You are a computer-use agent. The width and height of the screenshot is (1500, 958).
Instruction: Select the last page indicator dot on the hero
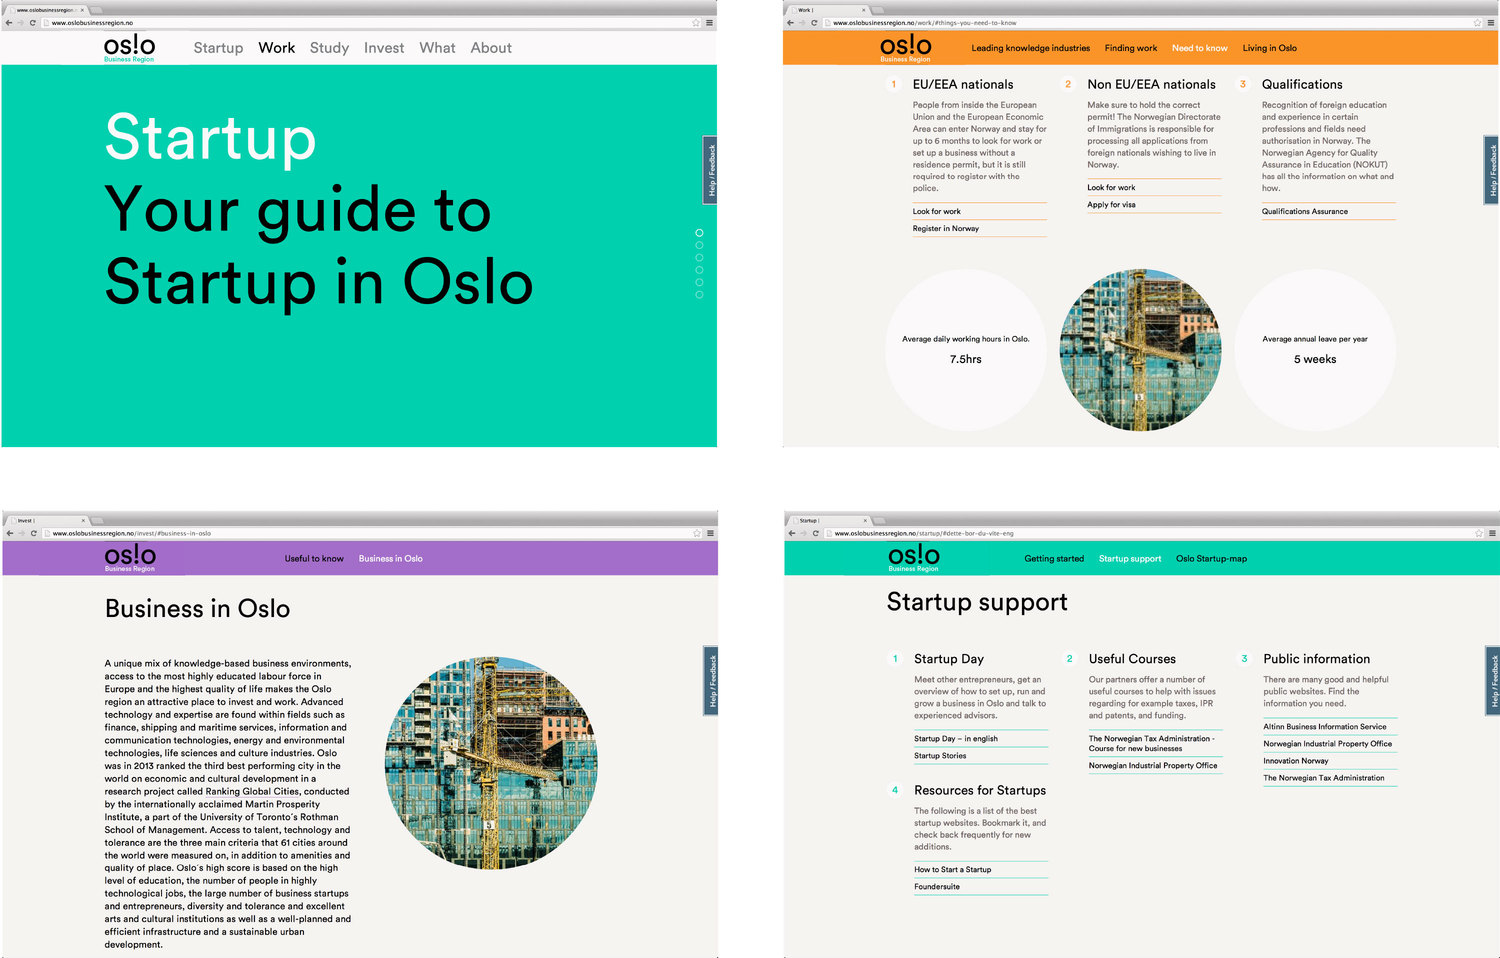[x=699, y=295]
